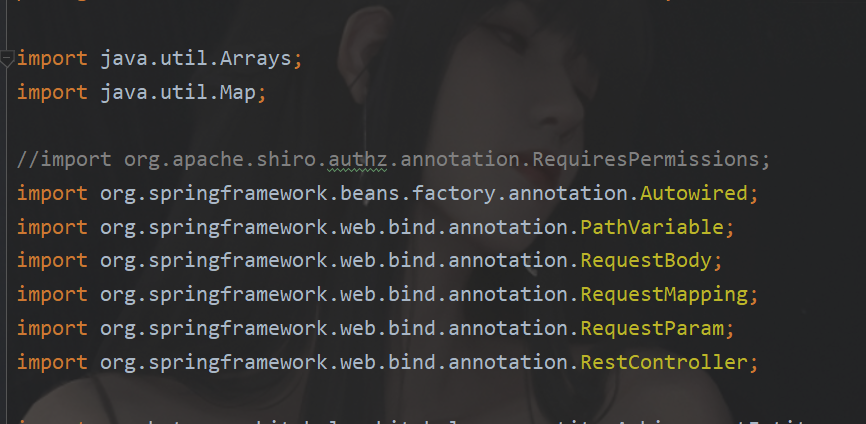Click the underlined word 'authz'
Screen dimensions: 866x424
click(357, 160)
